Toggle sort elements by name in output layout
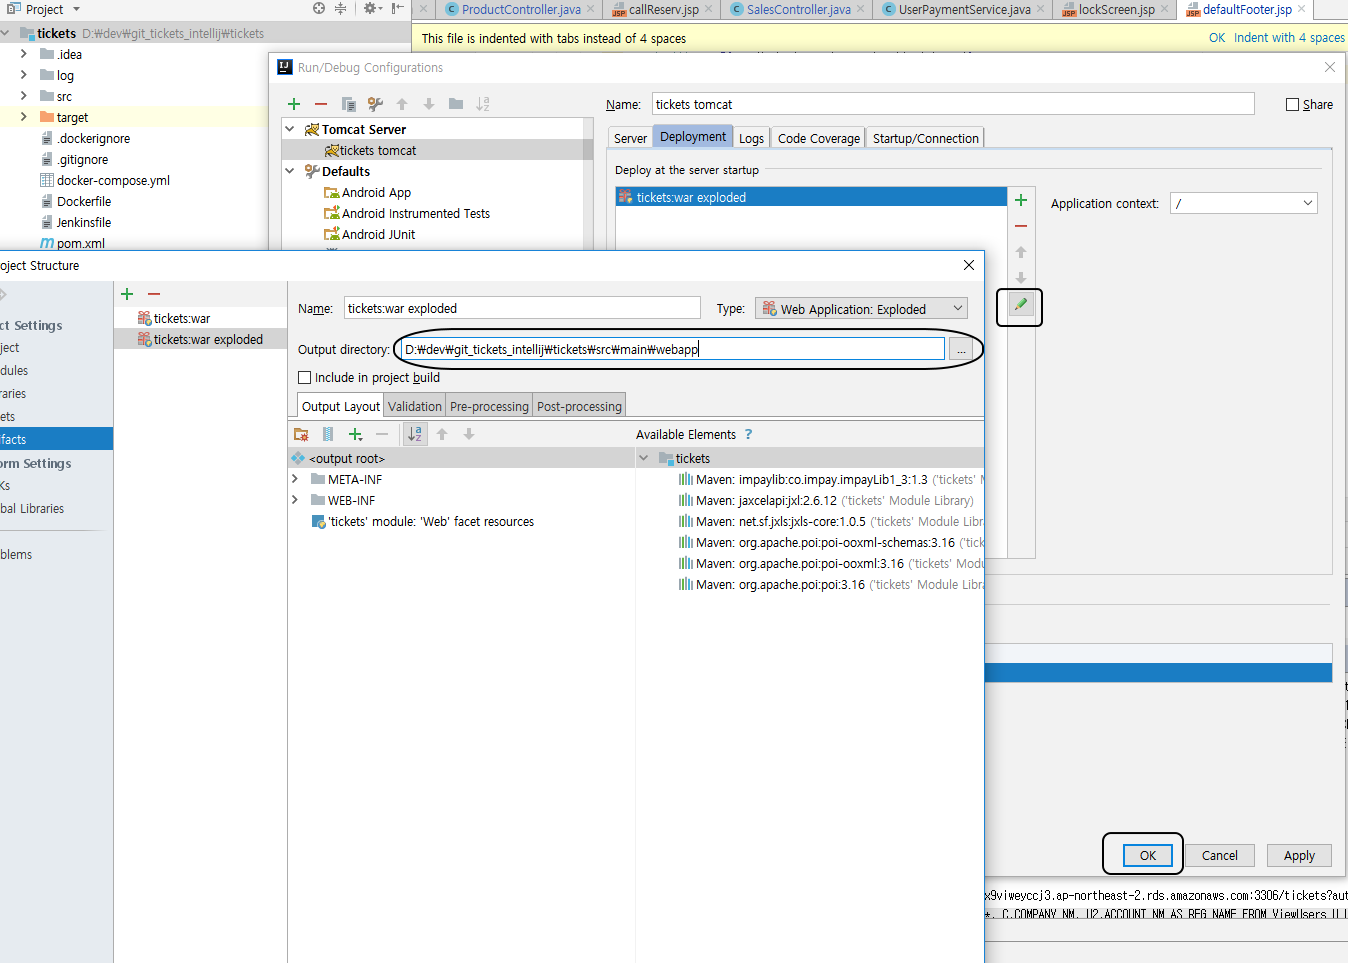The width and height of the screenshot is (1348, 963). point(415,434)
